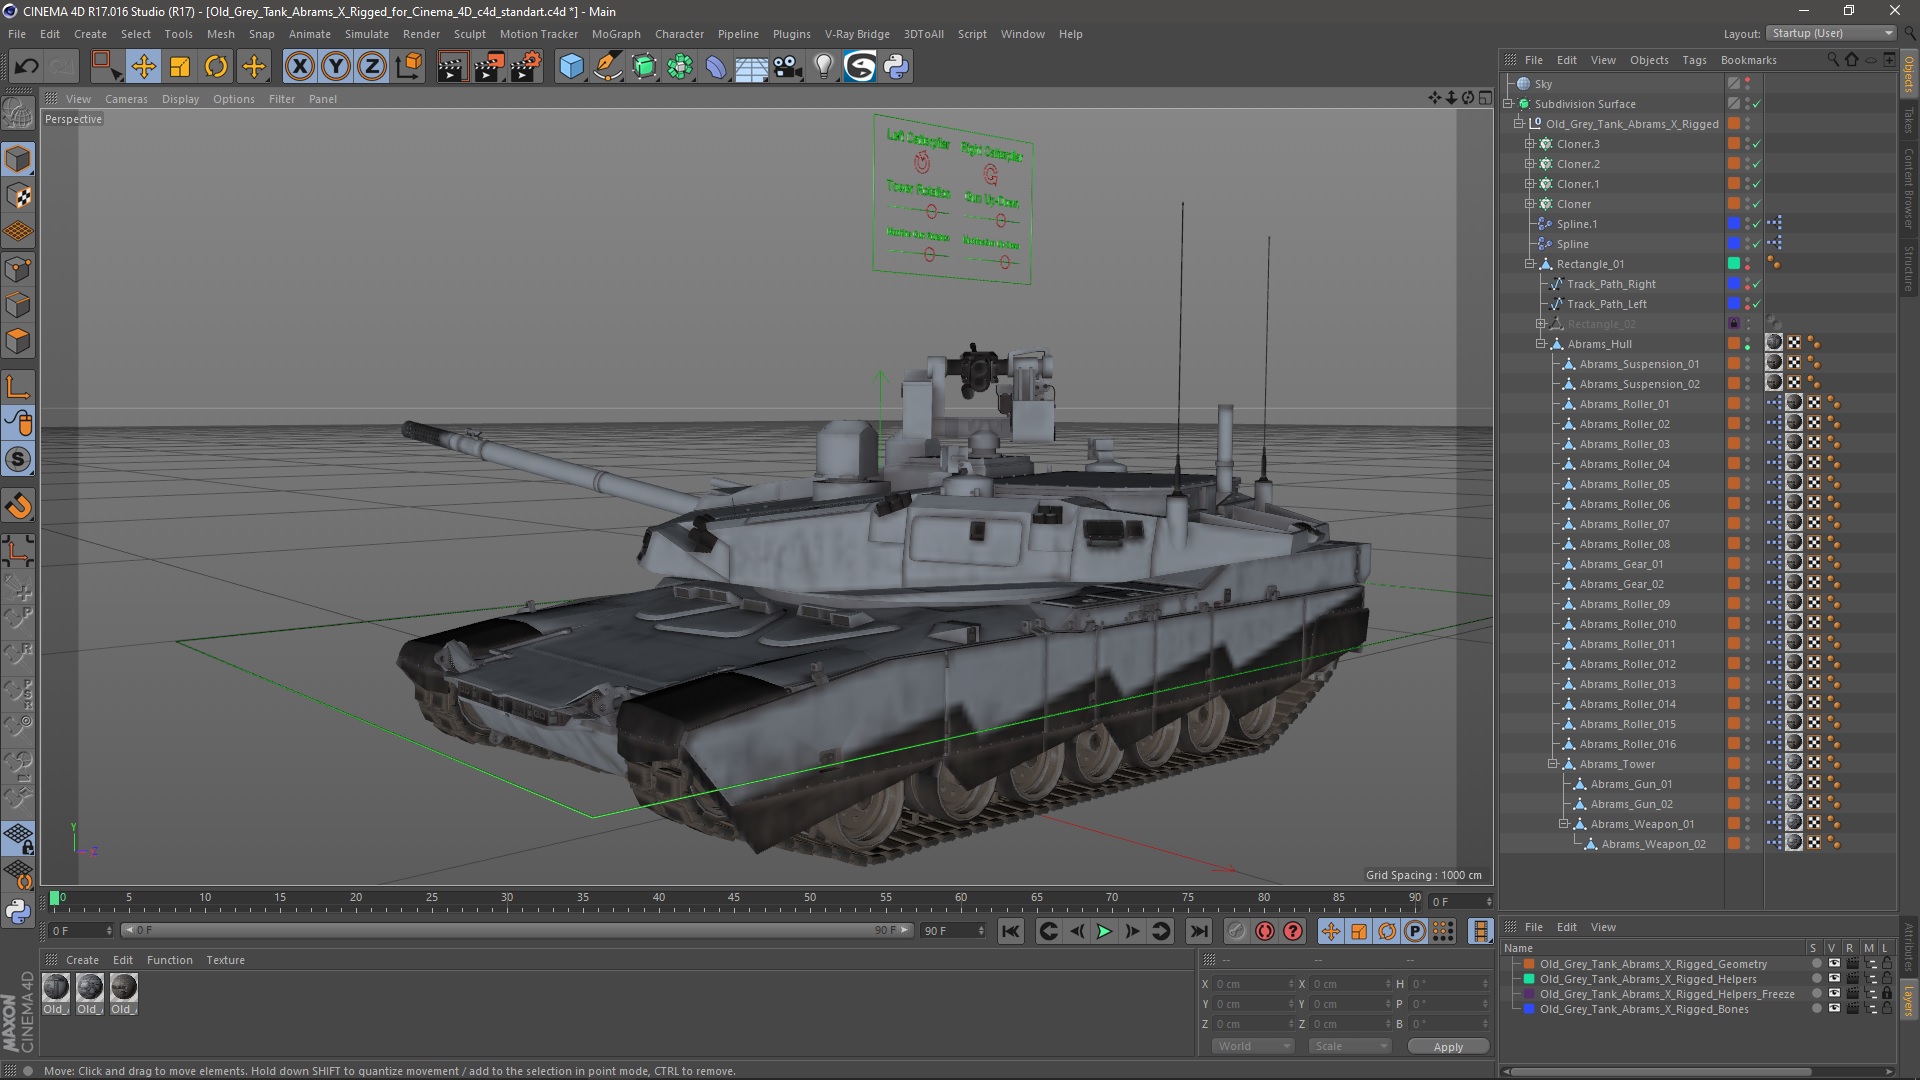1920x1080 pixels.
Task: Collapse the Abrams_Tower tree node
Action: coord(1552,764)
